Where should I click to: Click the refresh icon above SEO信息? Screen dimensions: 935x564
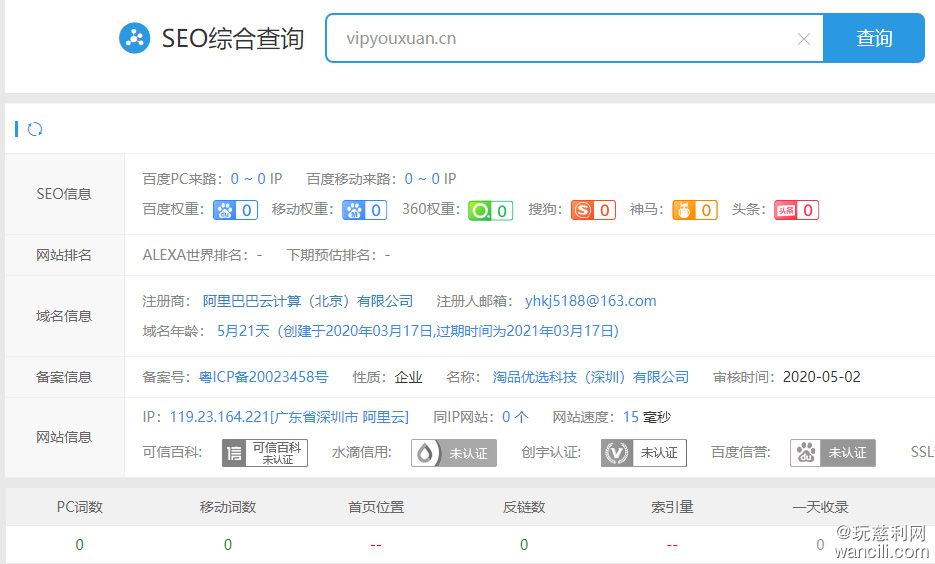point(35,129)
